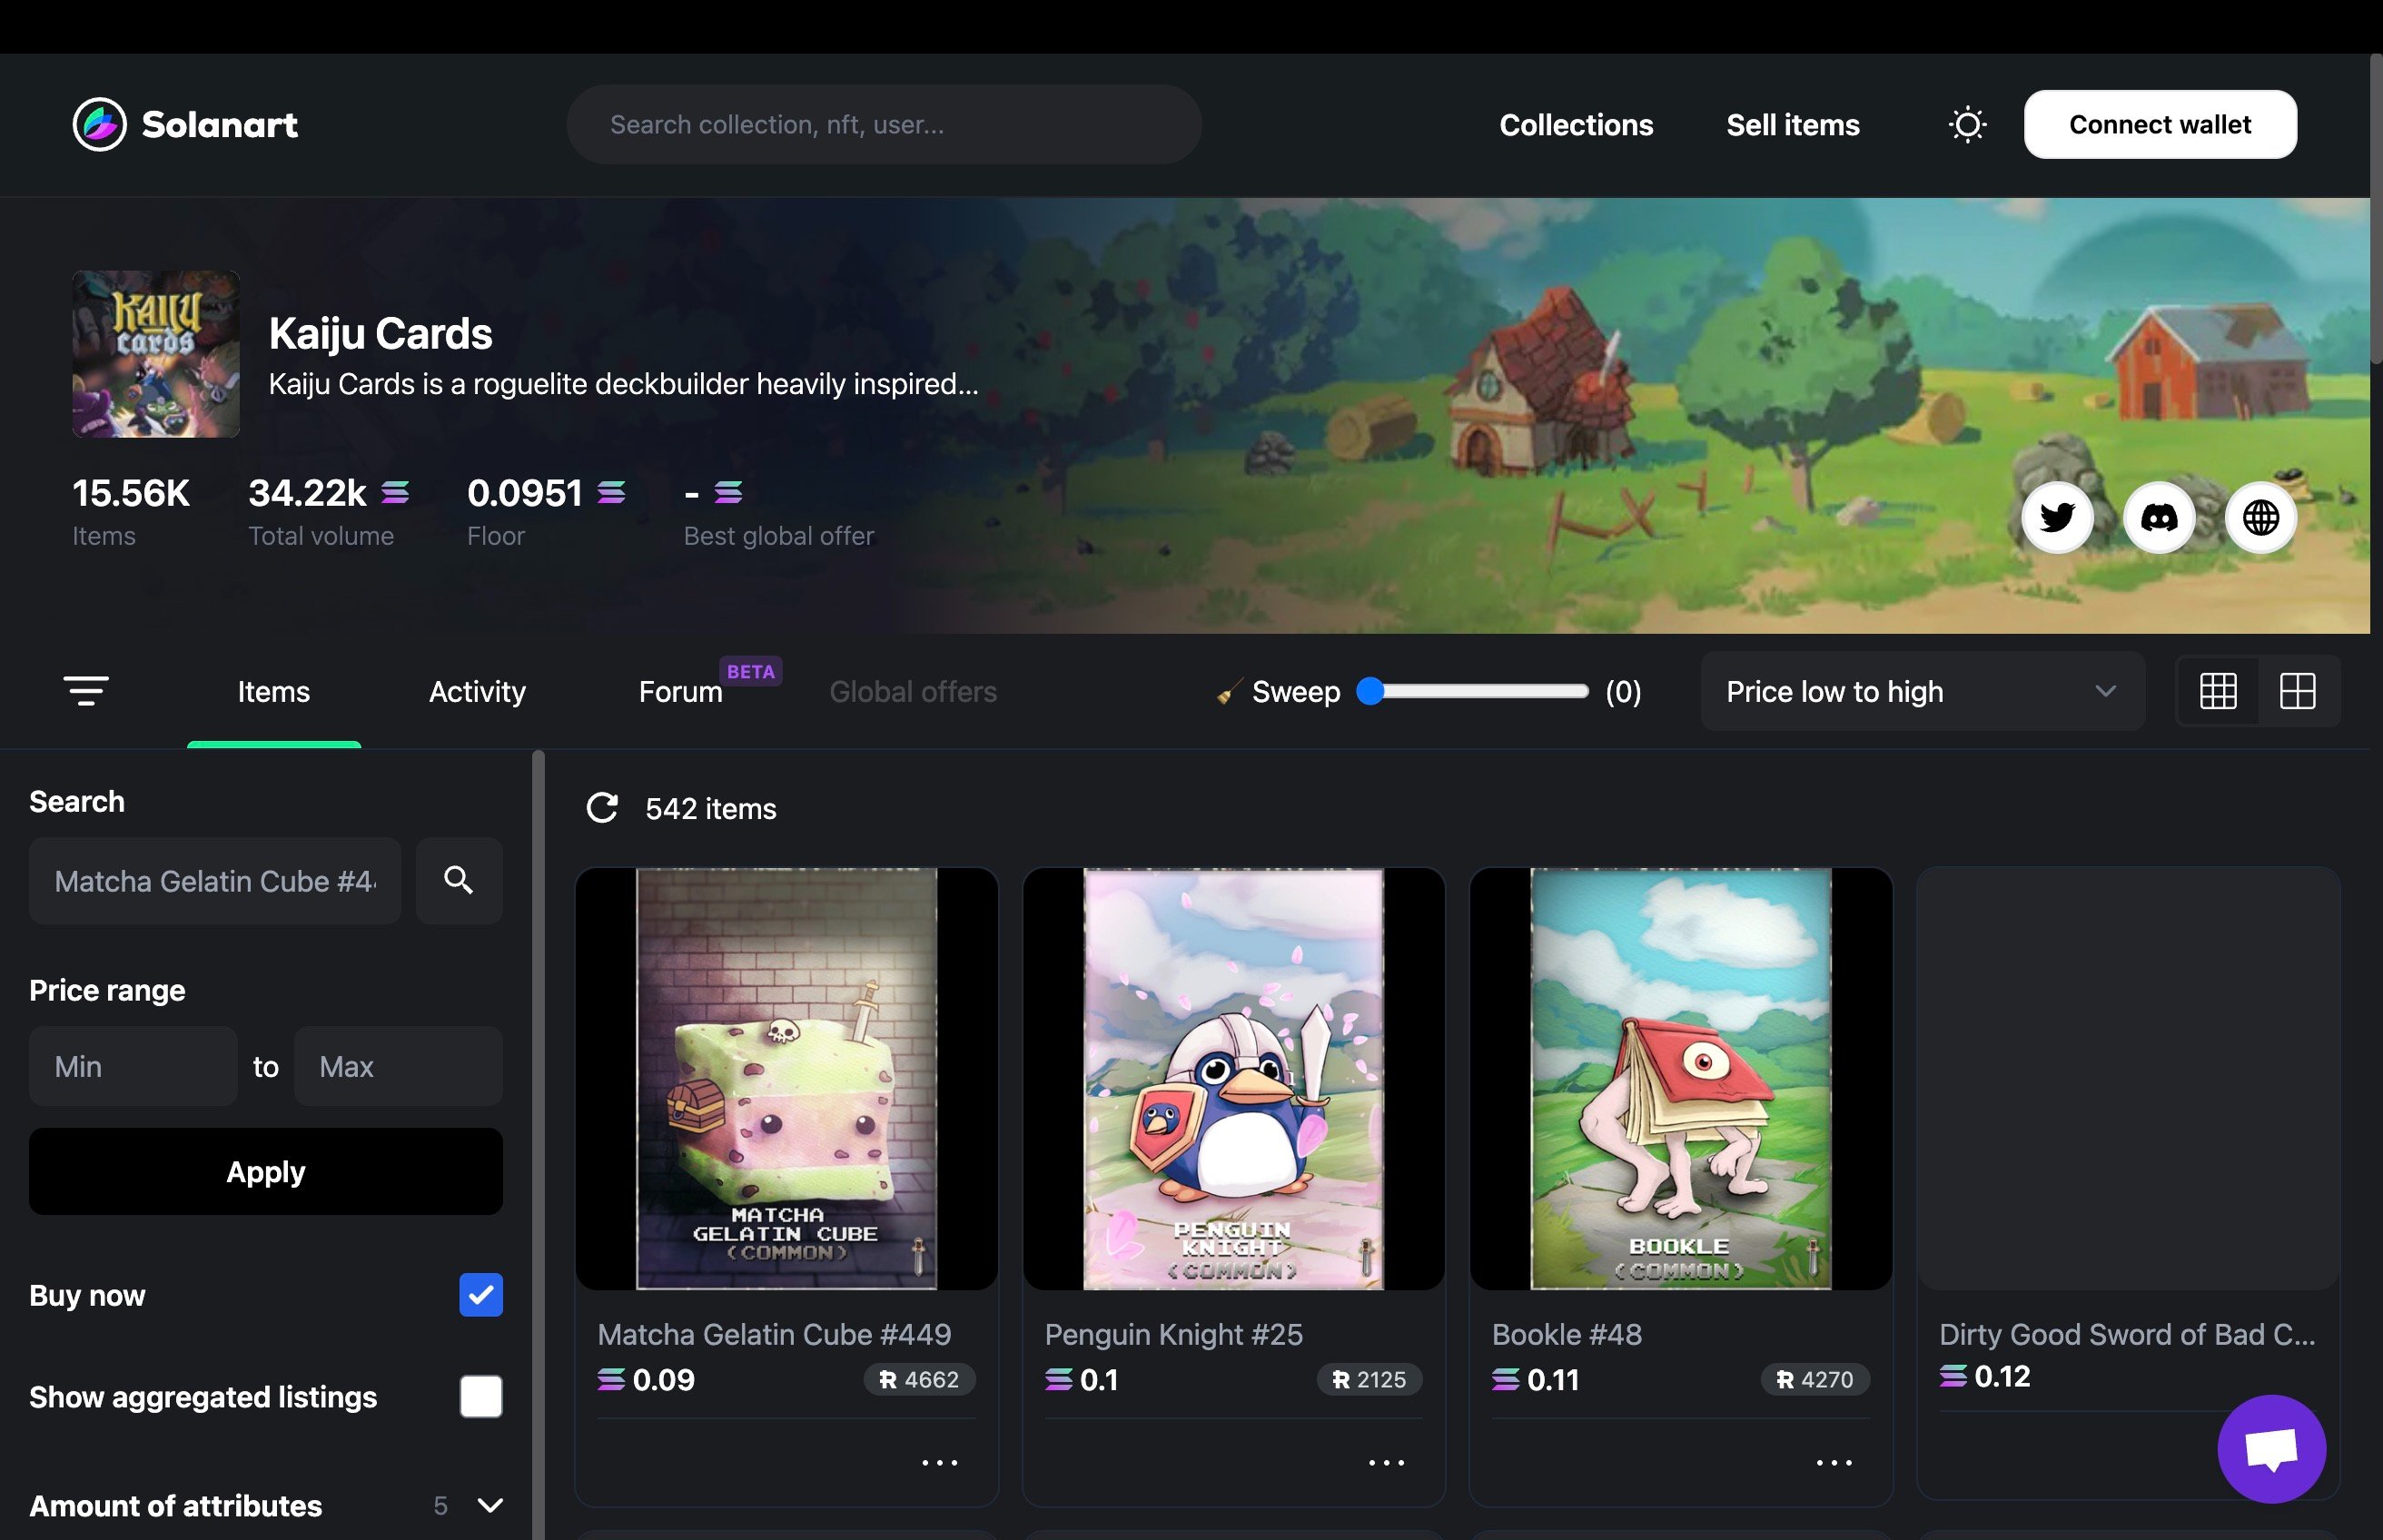Click the Sweep slider handle

(x=1370, y=691)
